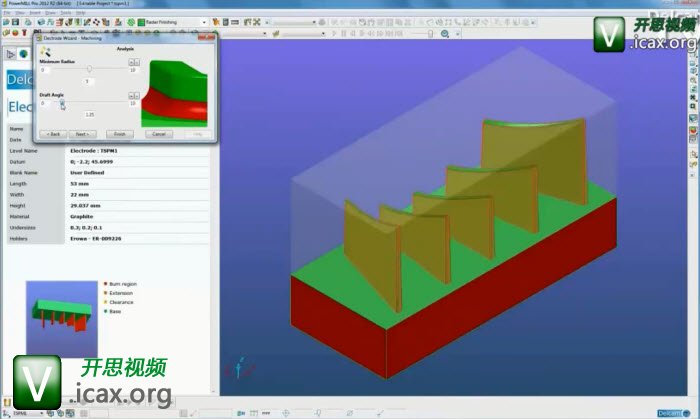
Task: Click the Base legend green swatch
Action: tap(106, 311)
